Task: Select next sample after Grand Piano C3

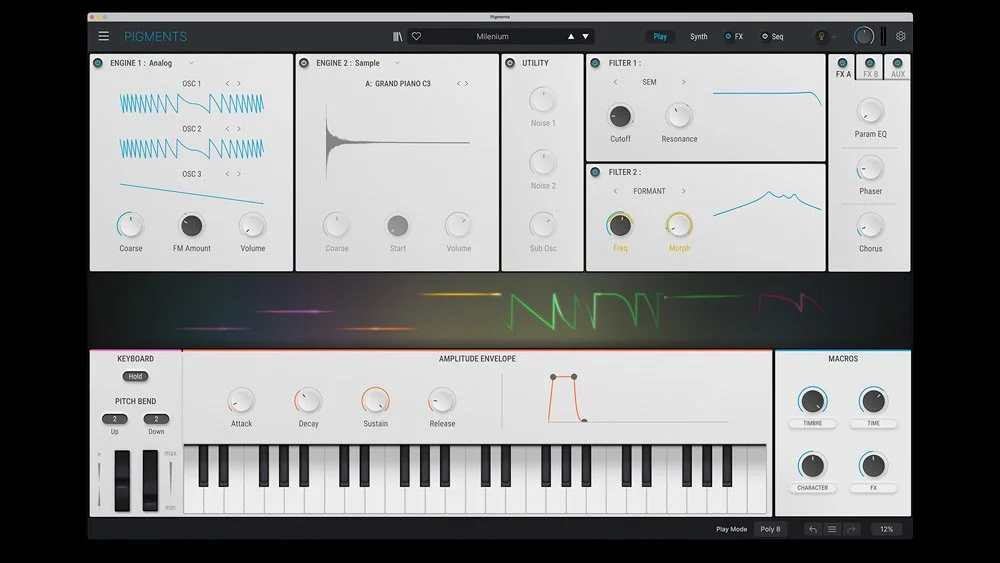Action: (x=467, y=84)
